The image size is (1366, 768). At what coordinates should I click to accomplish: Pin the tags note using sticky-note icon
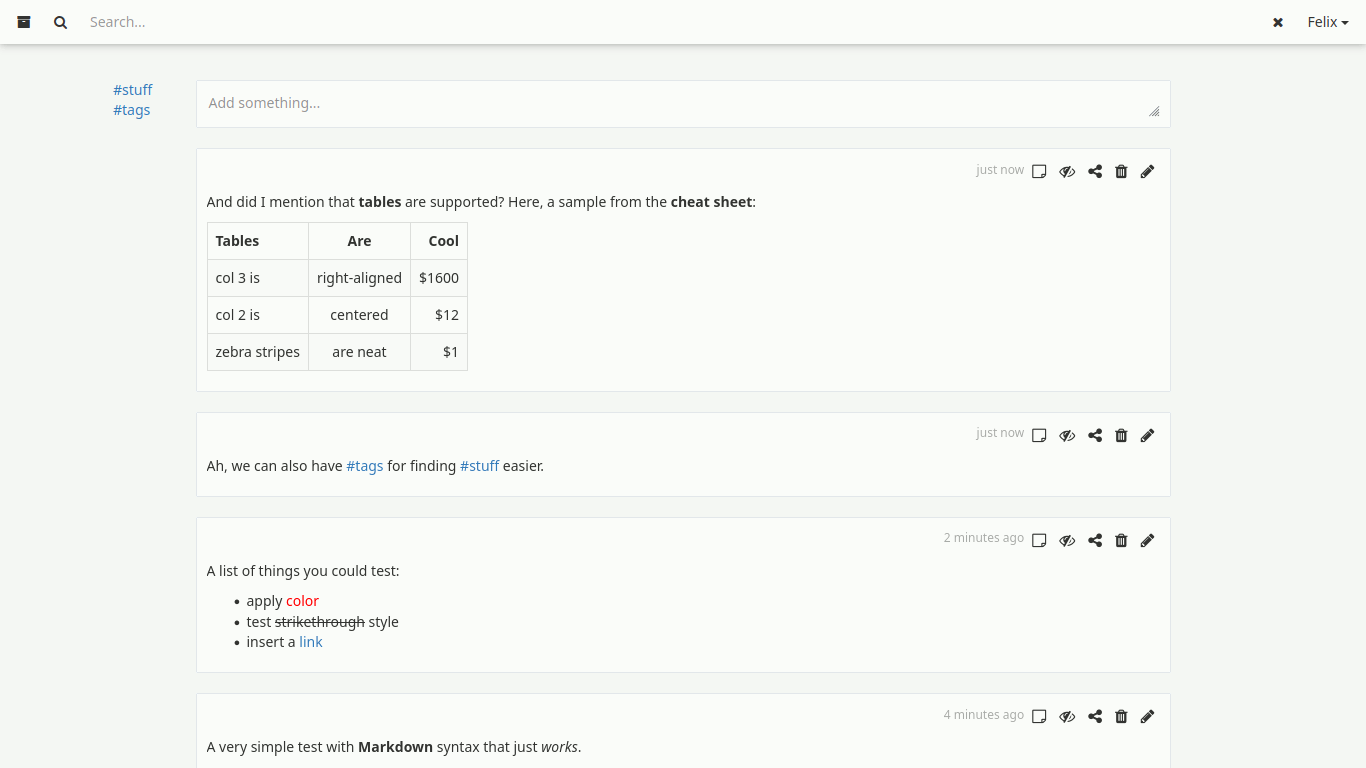[1039, 435]
